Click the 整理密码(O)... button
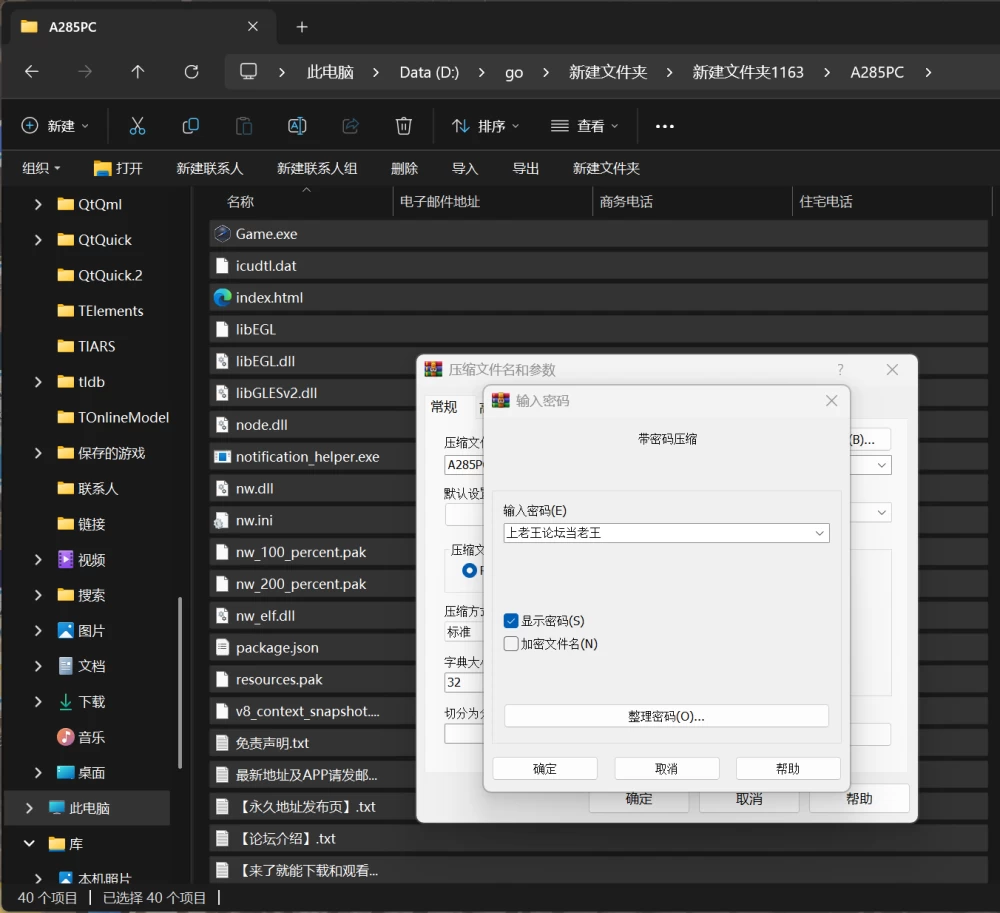This screenshot has width=1000, height=913. coord(666,716)
